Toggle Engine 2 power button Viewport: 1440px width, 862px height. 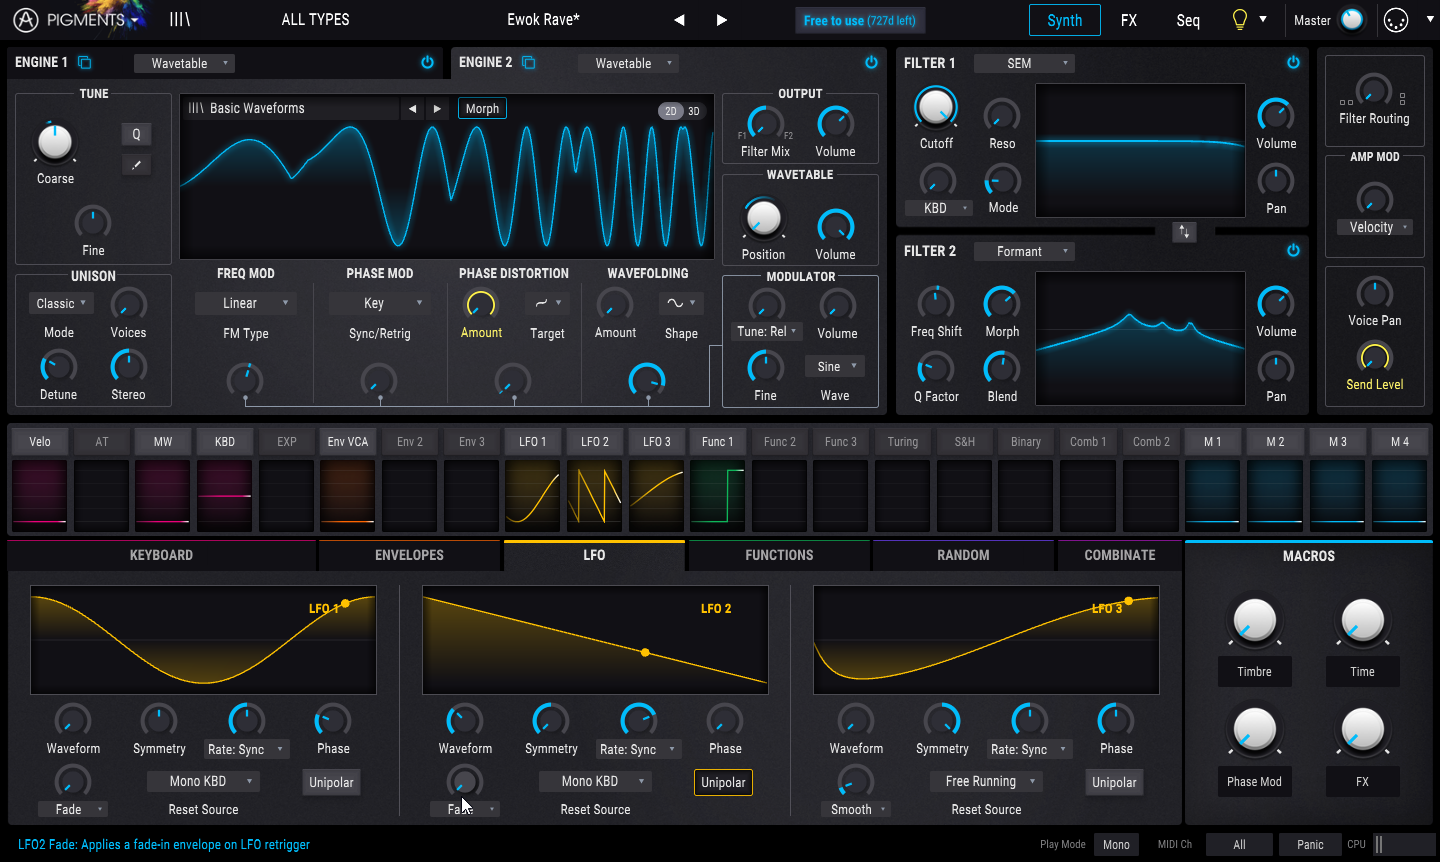coord(871,62)
